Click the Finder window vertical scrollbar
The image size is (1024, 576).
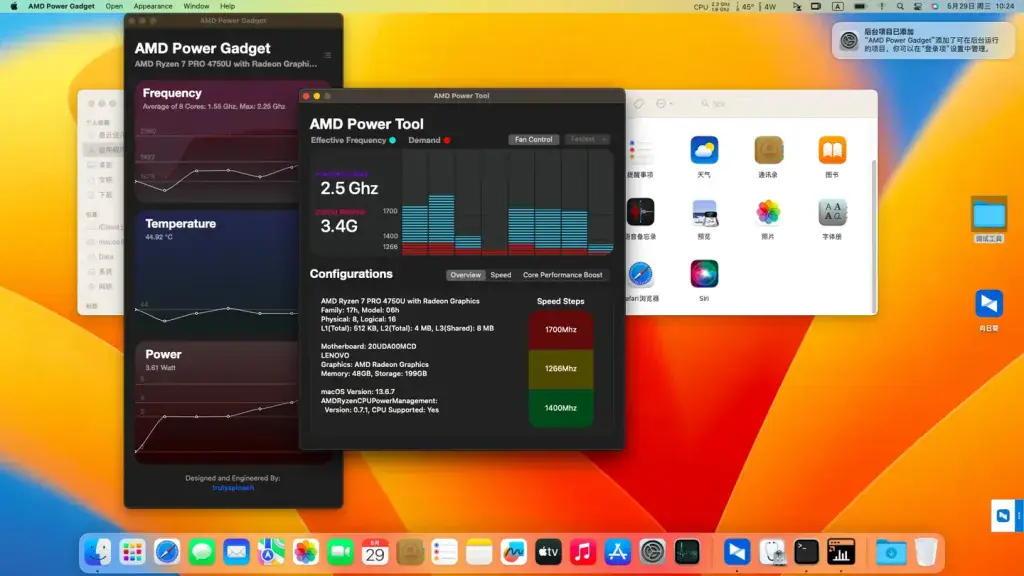874,235
